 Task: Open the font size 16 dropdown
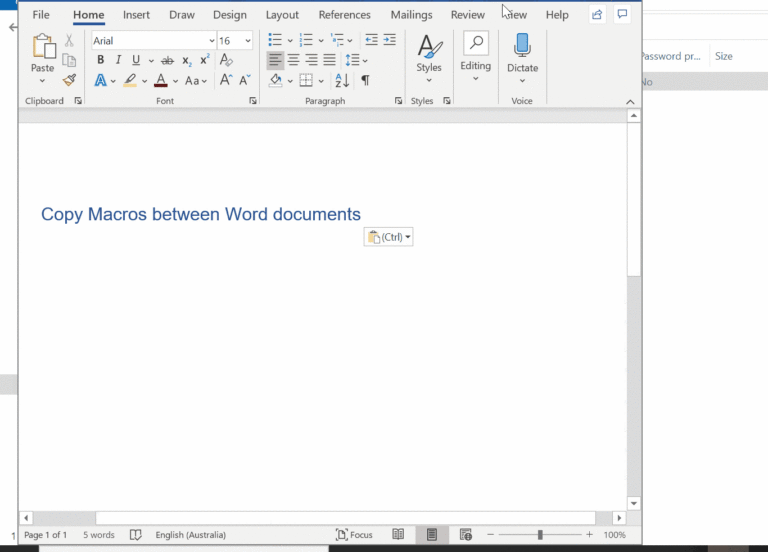point(248,41)
